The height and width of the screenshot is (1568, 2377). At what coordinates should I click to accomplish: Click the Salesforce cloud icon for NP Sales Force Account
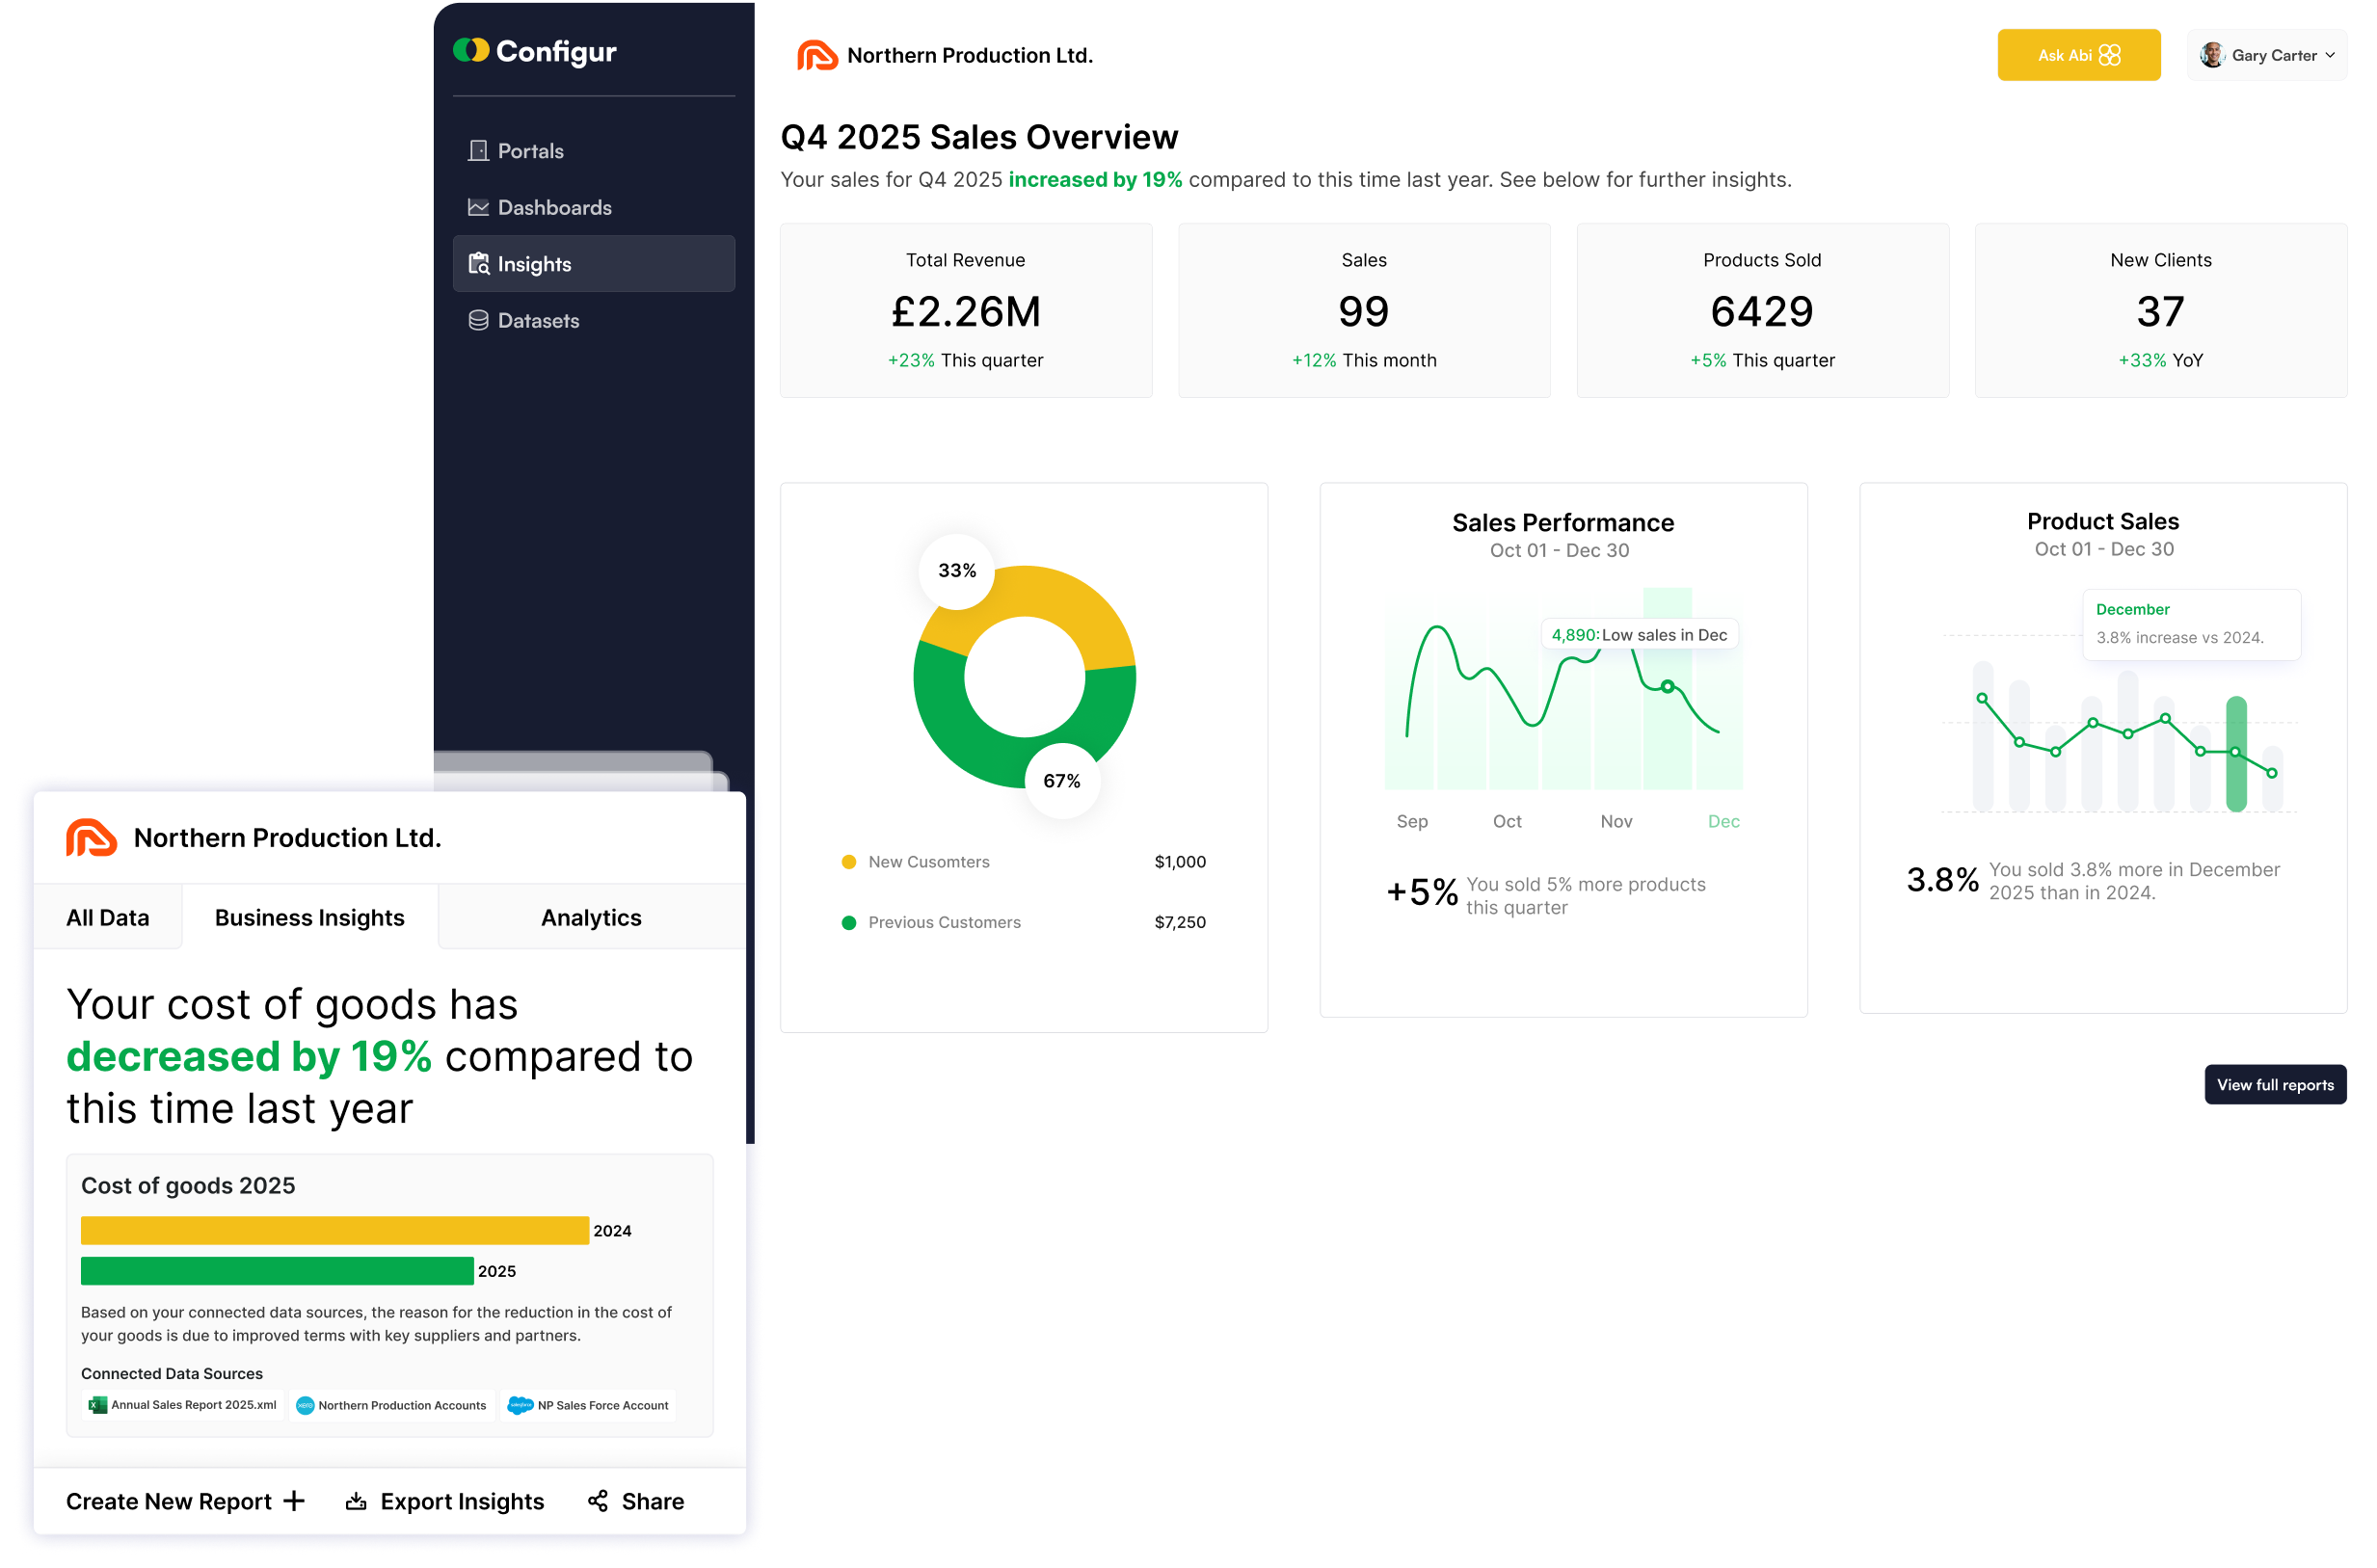pos(520,1405)
